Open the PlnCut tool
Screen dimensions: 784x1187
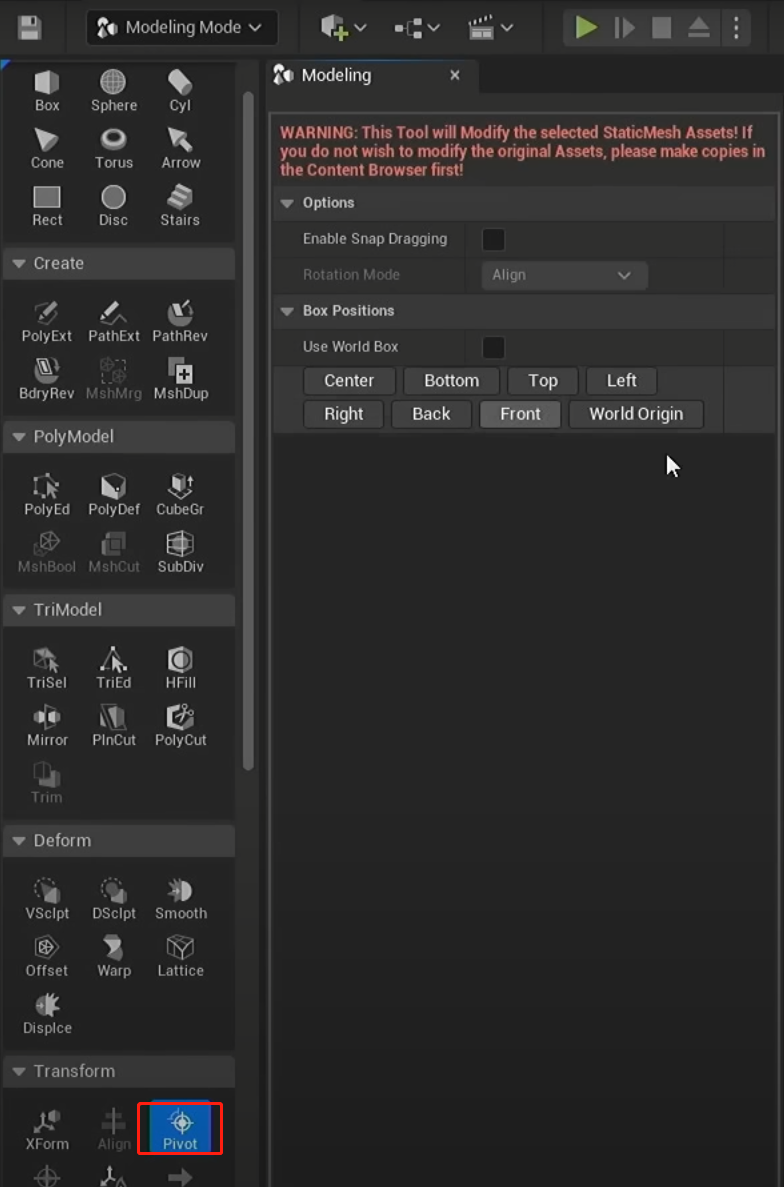114,726
